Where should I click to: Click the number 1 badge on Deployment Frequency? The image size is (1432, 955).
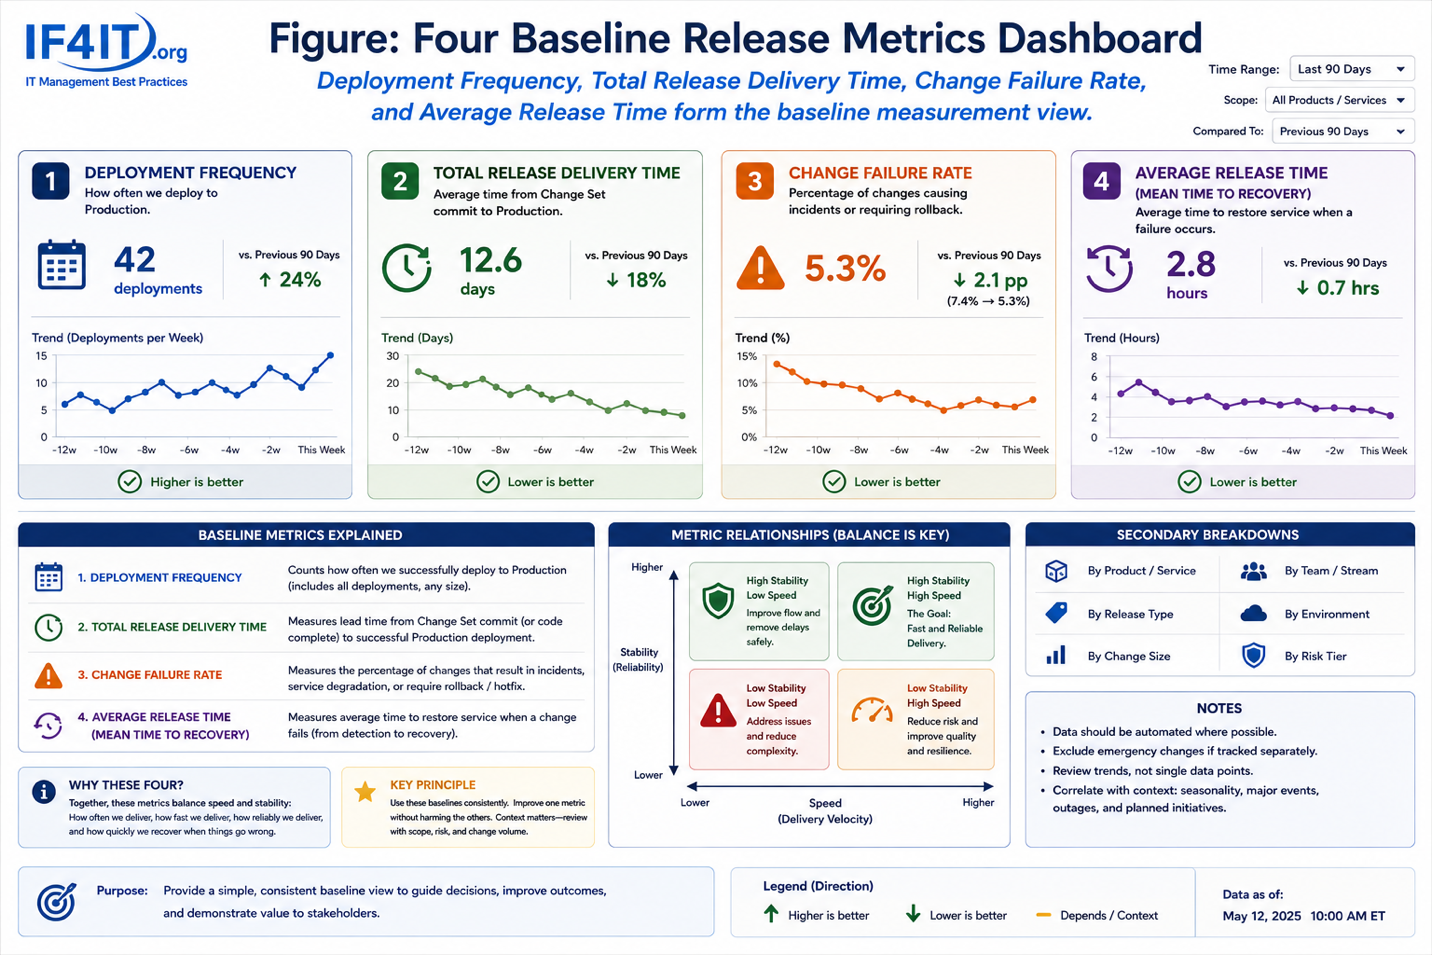pos(50,181)
